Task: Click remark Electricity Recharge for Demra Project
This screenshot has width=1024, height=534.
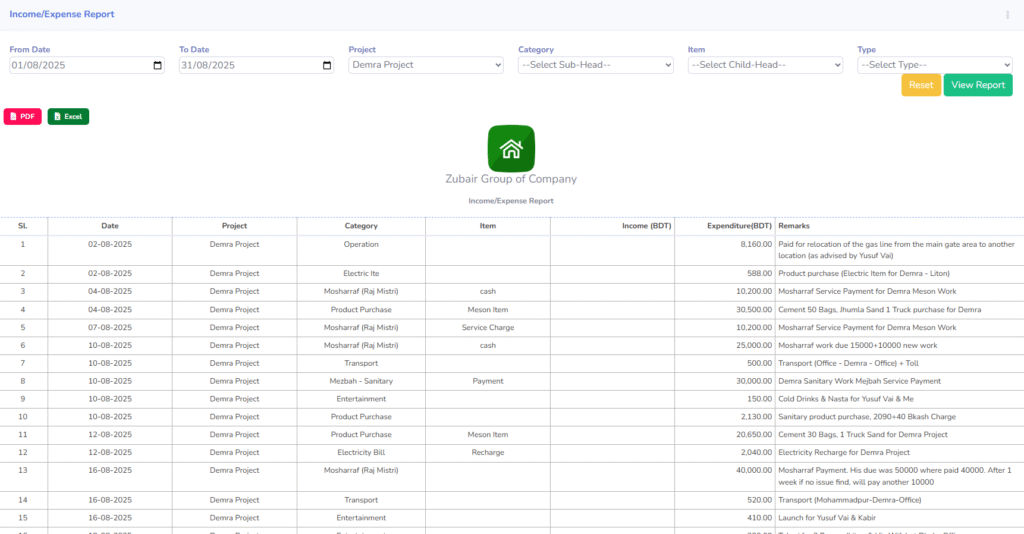Action: pyautogui.click(x=844, y=452)
